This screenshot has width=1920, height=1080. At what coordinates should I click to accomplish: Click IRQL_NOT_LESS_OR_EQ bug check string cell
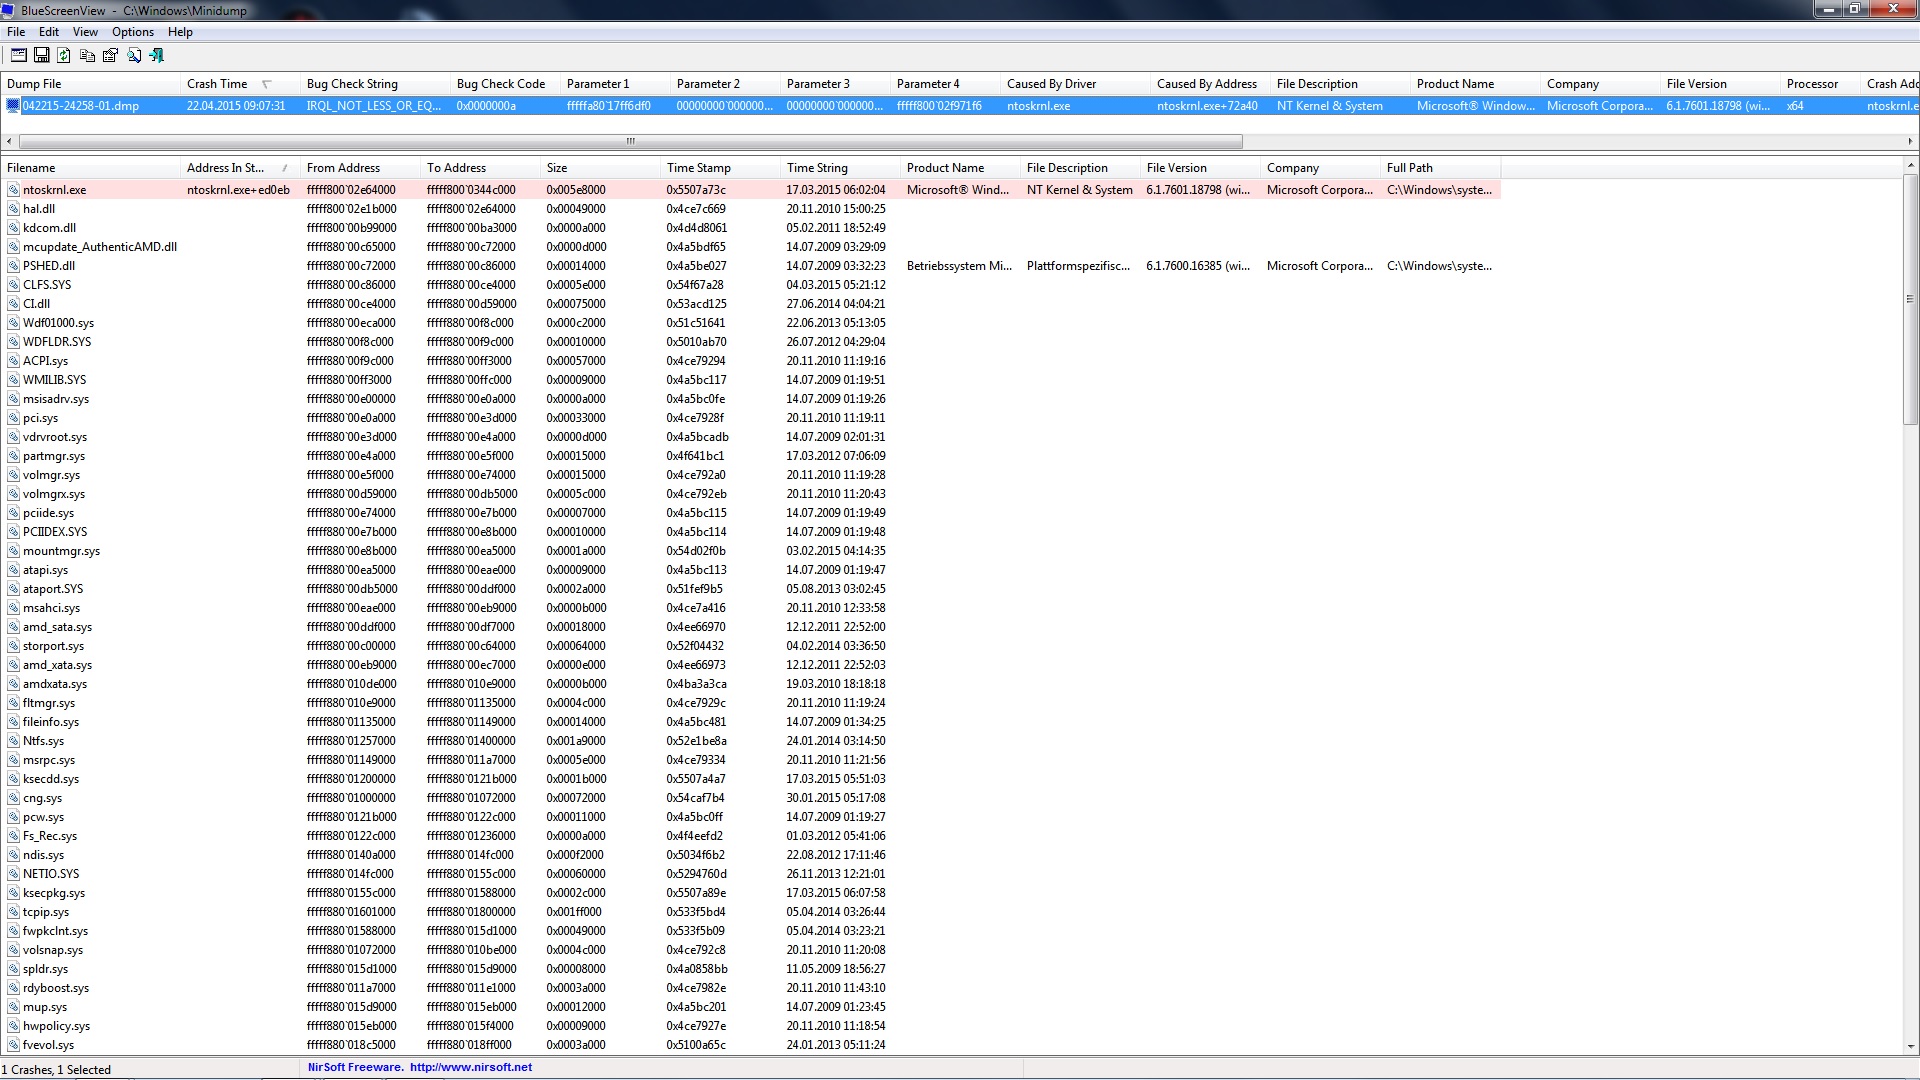[374, 105]
